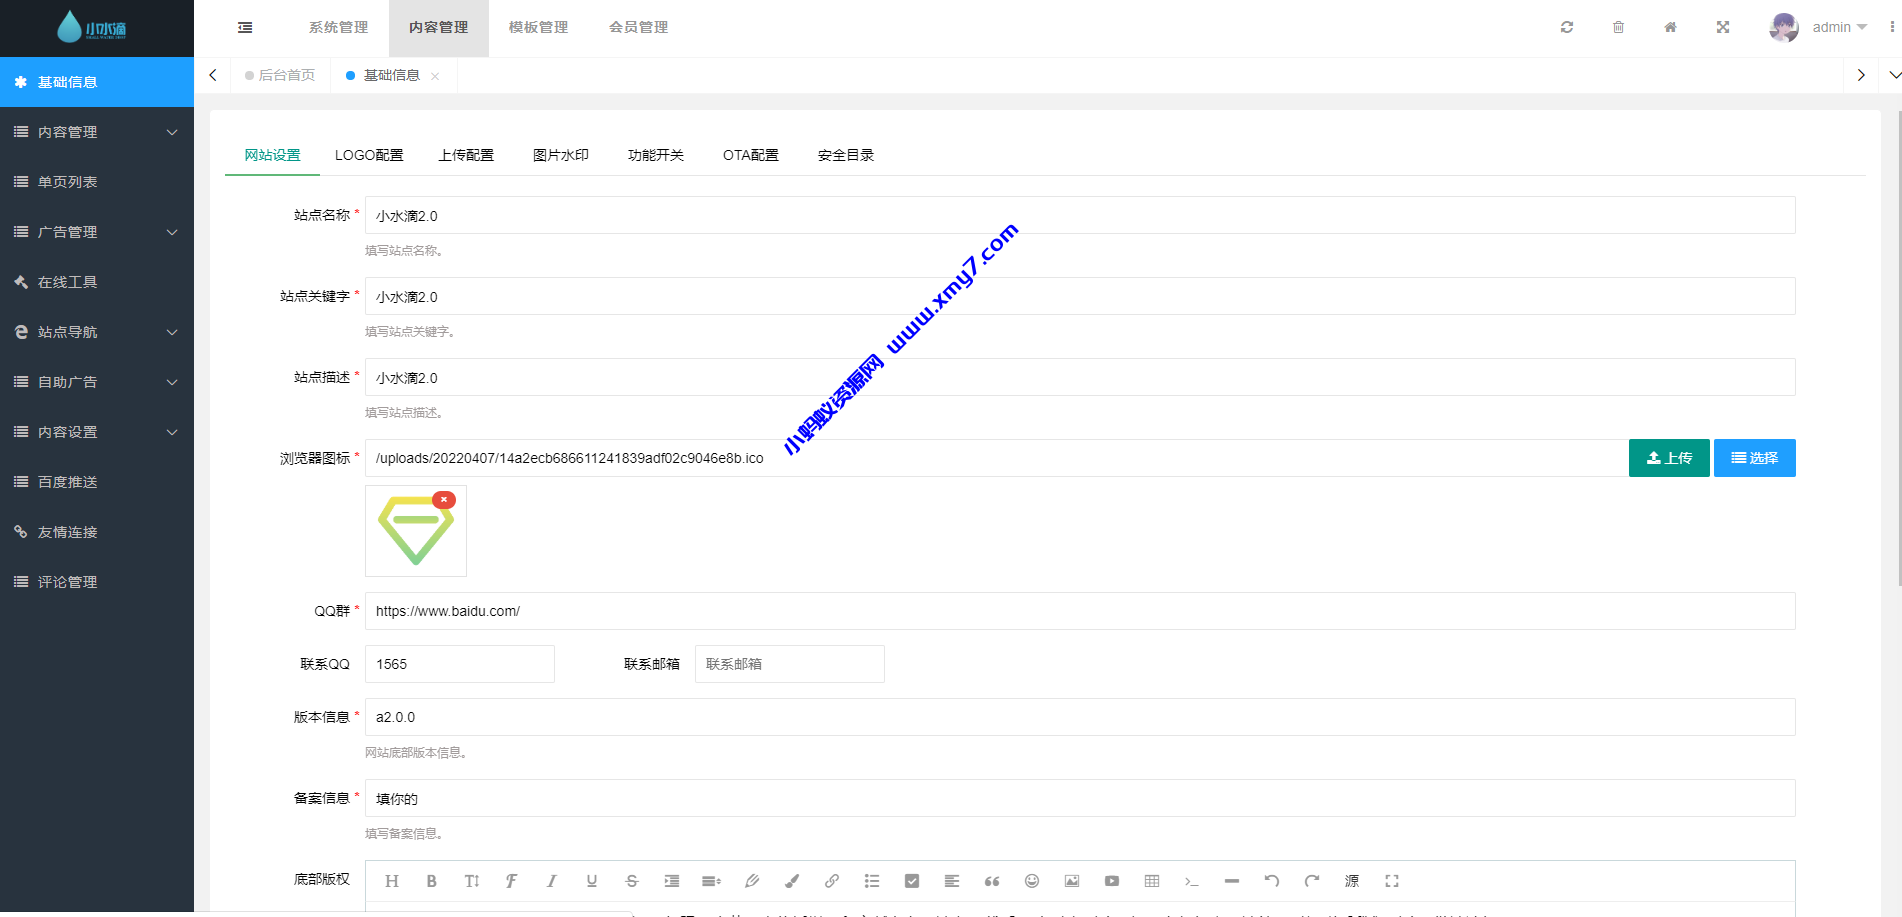
Task: Remove the favicon via the red X badge
Action: (444, 499)
